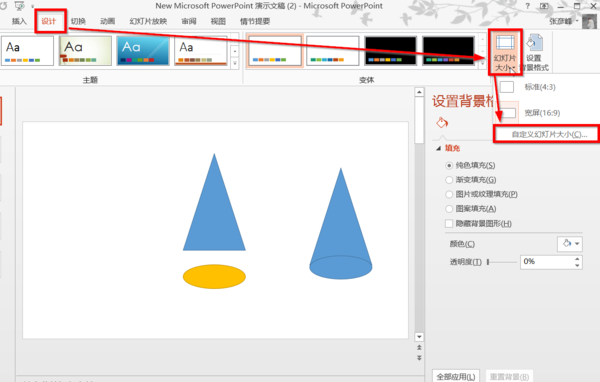Click the fill paint bucket icon in pane
The height and width of the screenshot is (382, 600).
coord(442,123)
